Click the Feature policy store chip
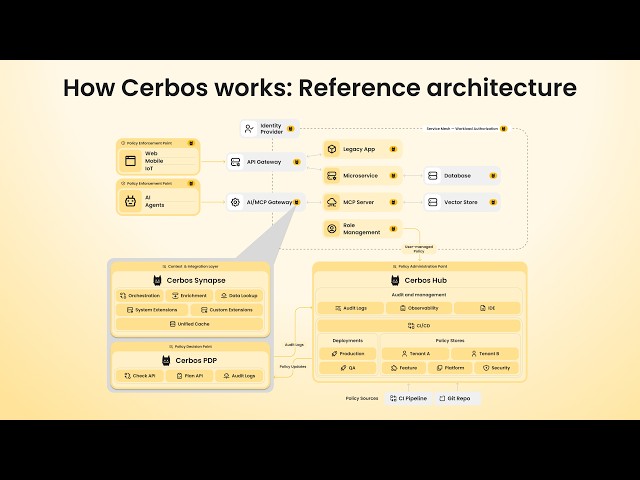 (404, 368)
